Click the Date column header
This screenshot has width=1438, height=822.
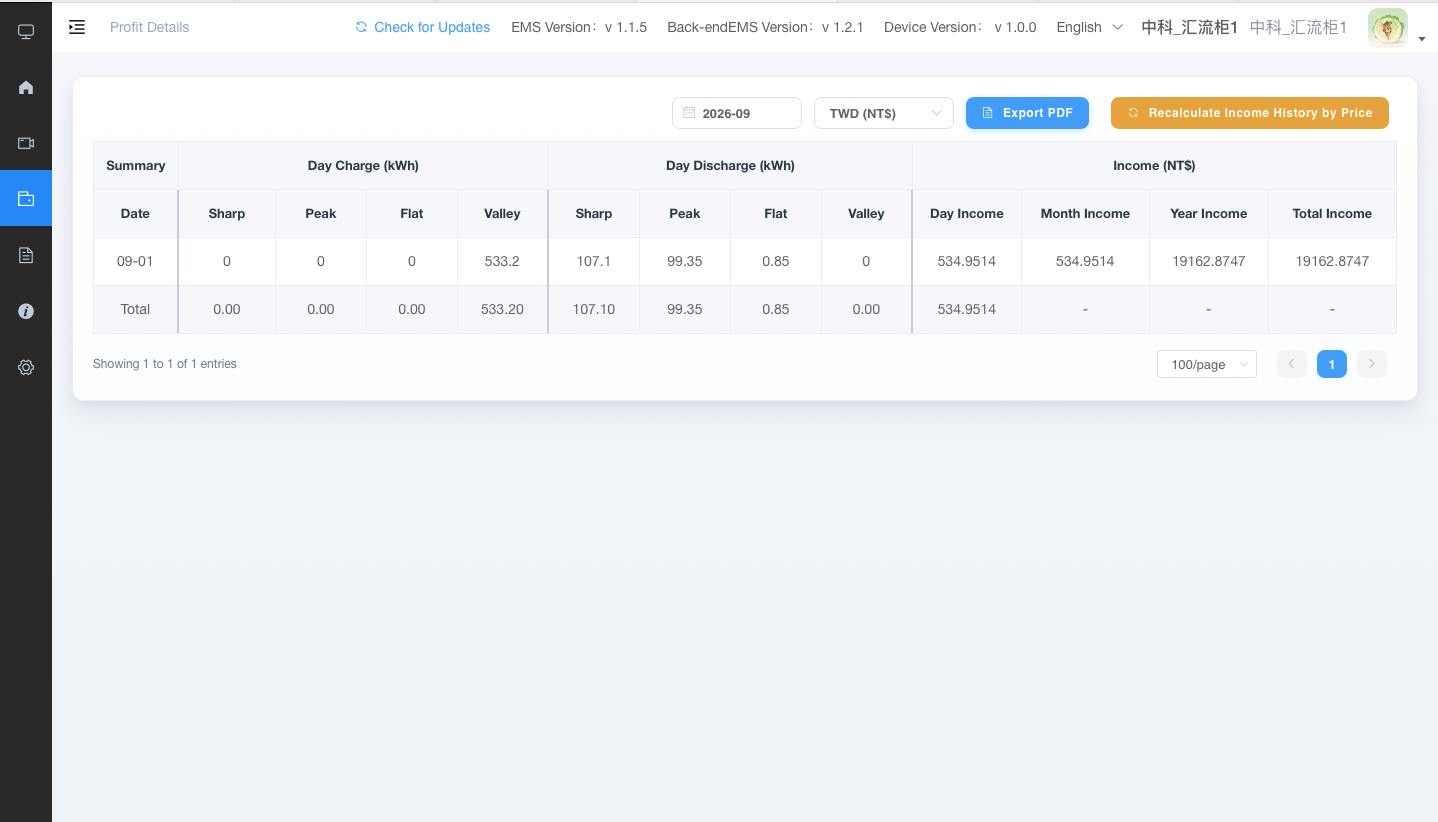[135, 213]
